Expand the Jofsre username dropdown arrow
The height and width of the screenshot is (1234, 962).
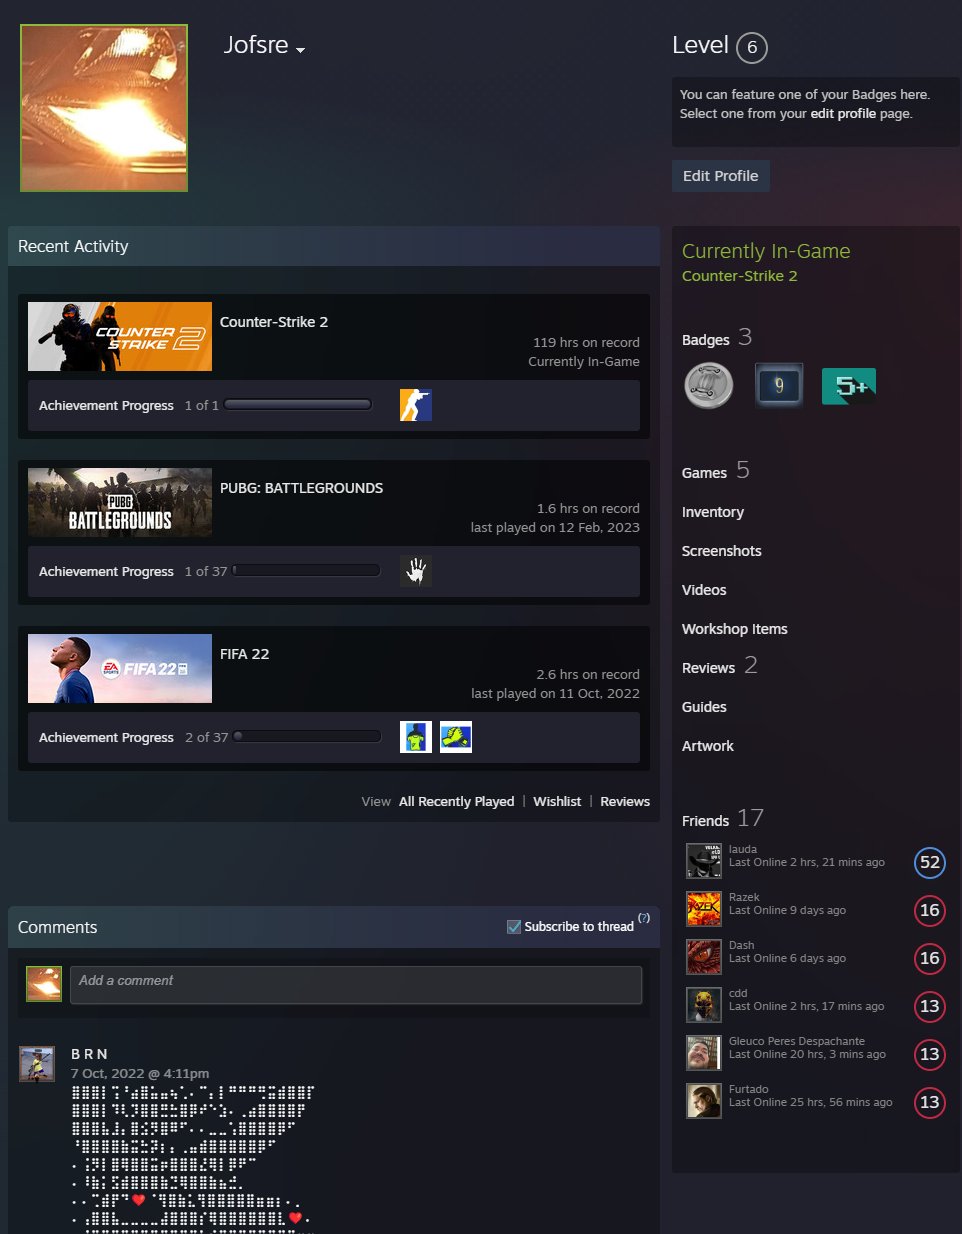click(x=300, y=50)
